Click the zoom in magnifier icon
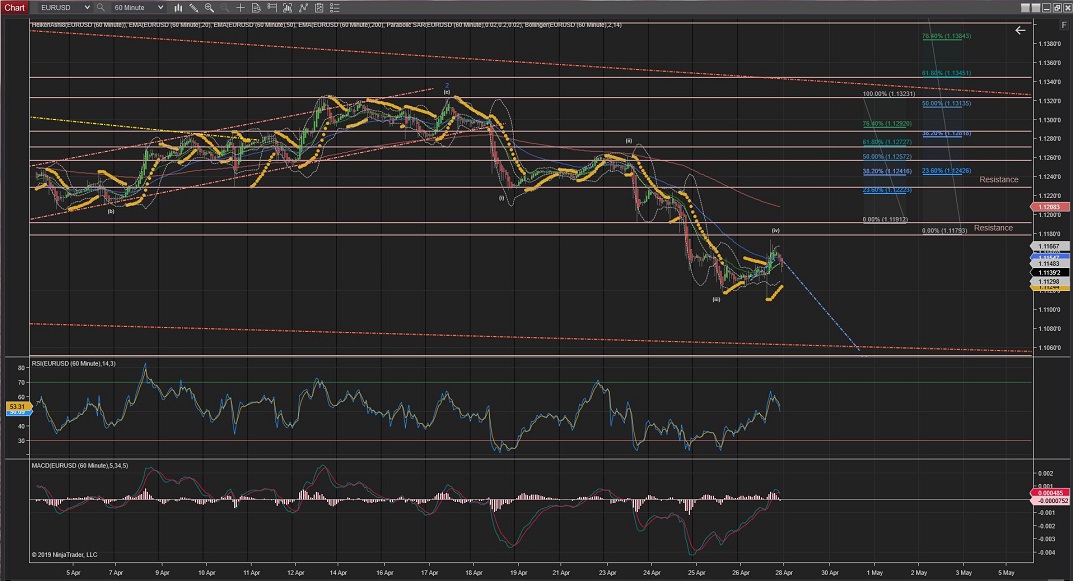Viewport: 1073px width, 581px height. 209,7
